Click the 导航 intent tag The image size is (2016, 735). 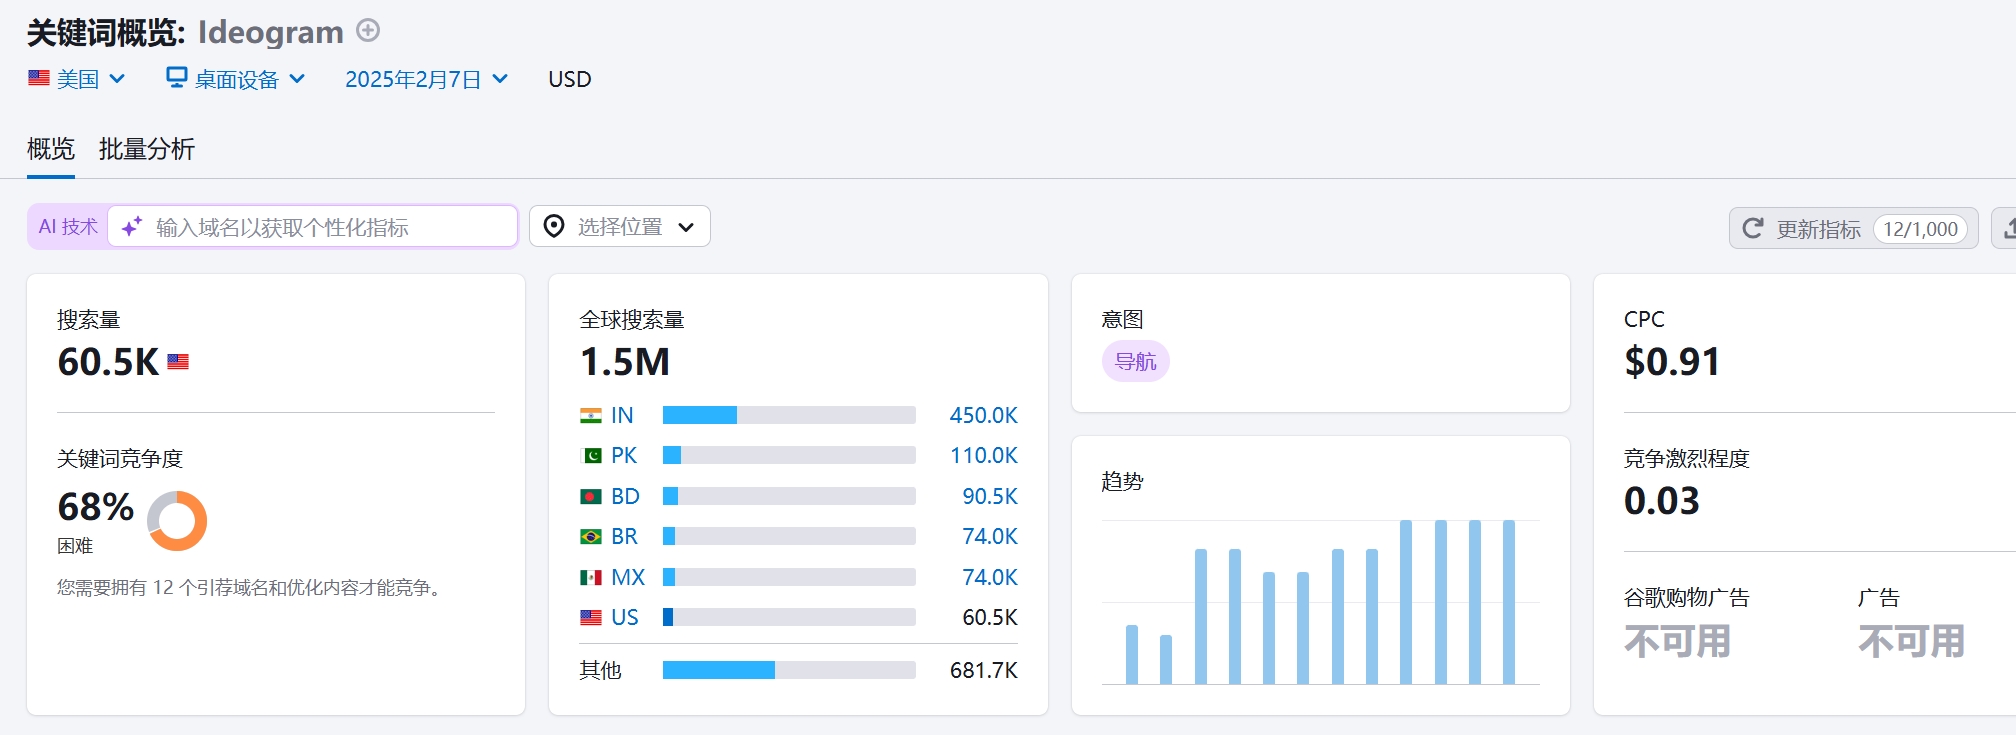pos(1136,361)
